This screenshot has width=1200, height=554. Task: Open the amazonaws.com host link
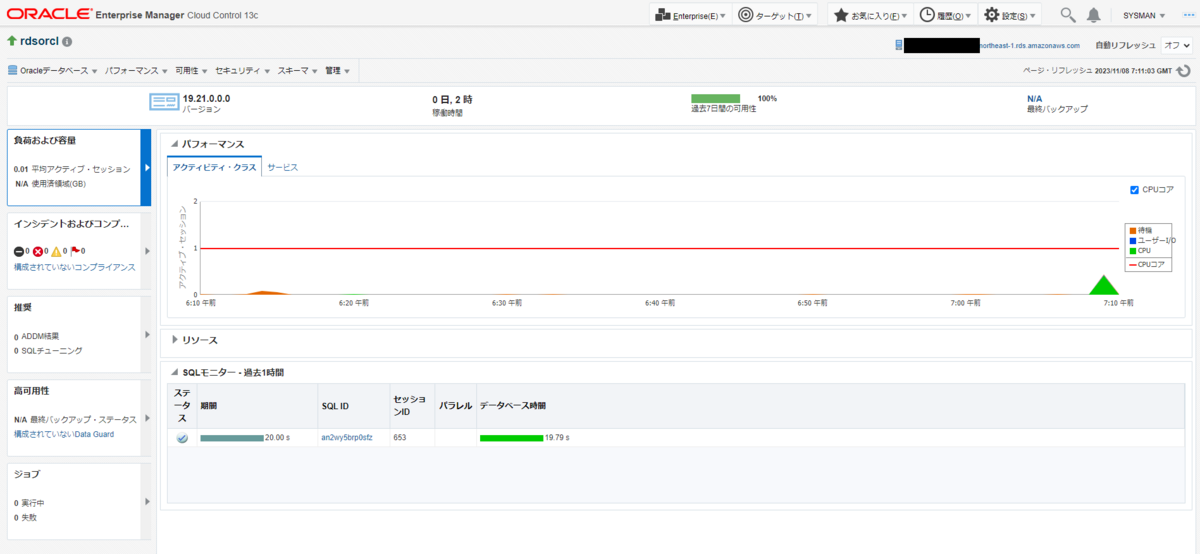tap(1029, 46)
